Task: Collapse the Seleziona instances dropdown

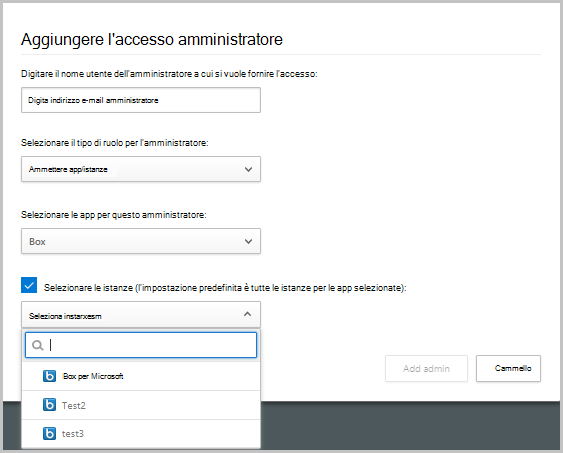Action: coord(141,315)
